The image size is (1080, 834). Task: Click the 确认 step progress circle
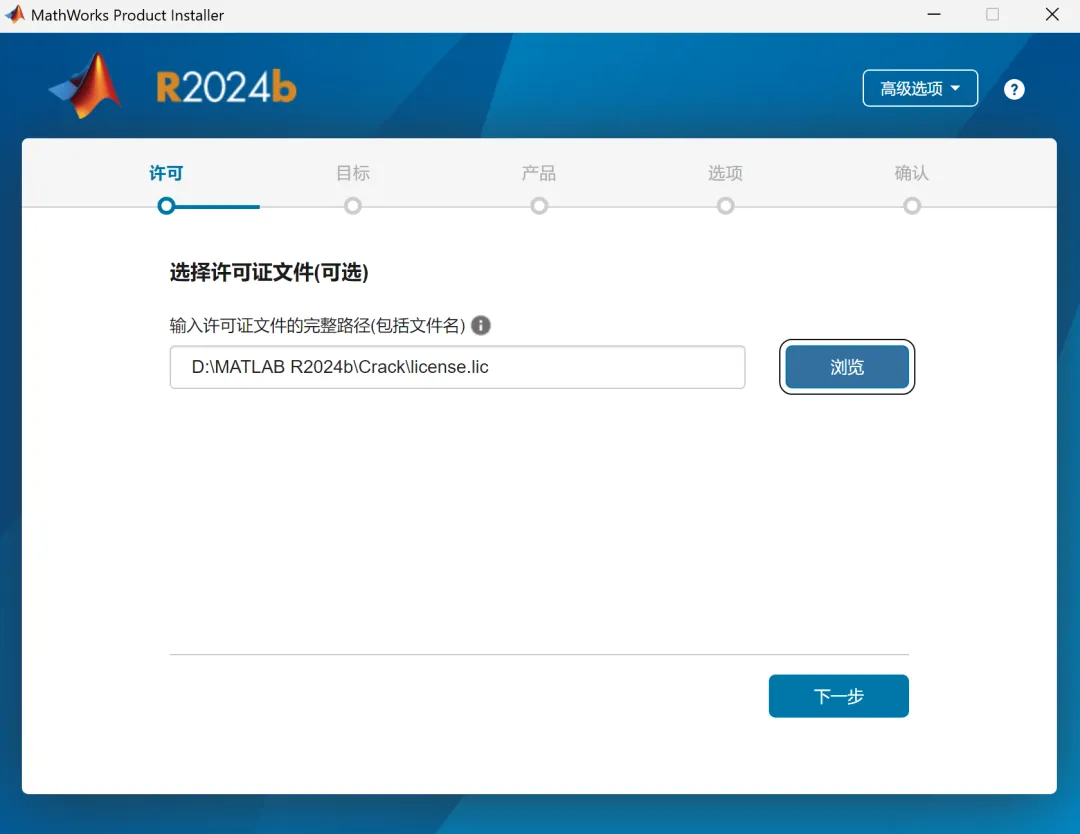point(912,206)
